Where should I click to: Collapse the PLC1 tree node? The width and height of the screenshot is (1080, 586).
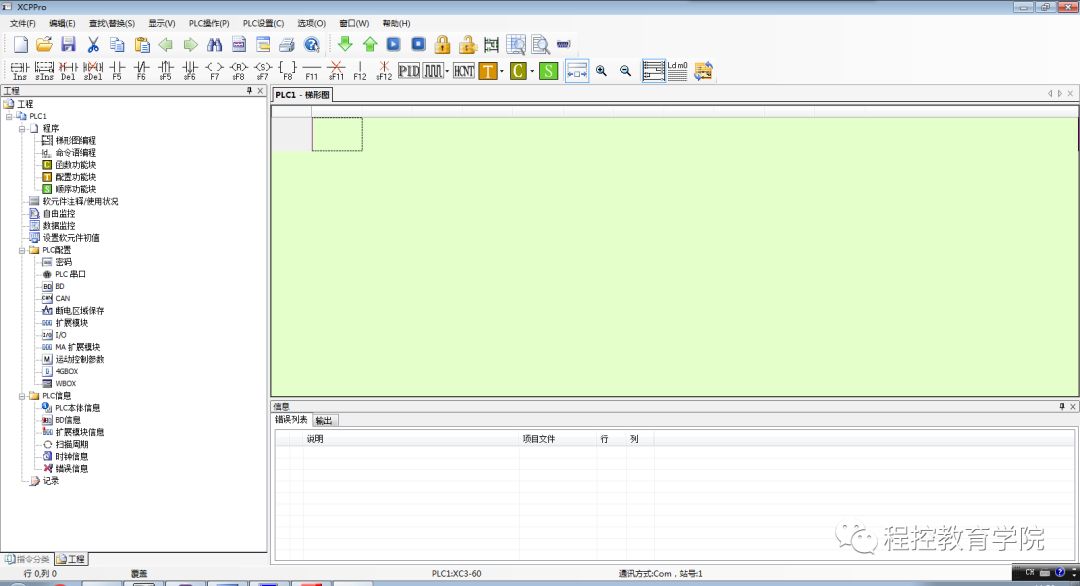coord(9,116)
